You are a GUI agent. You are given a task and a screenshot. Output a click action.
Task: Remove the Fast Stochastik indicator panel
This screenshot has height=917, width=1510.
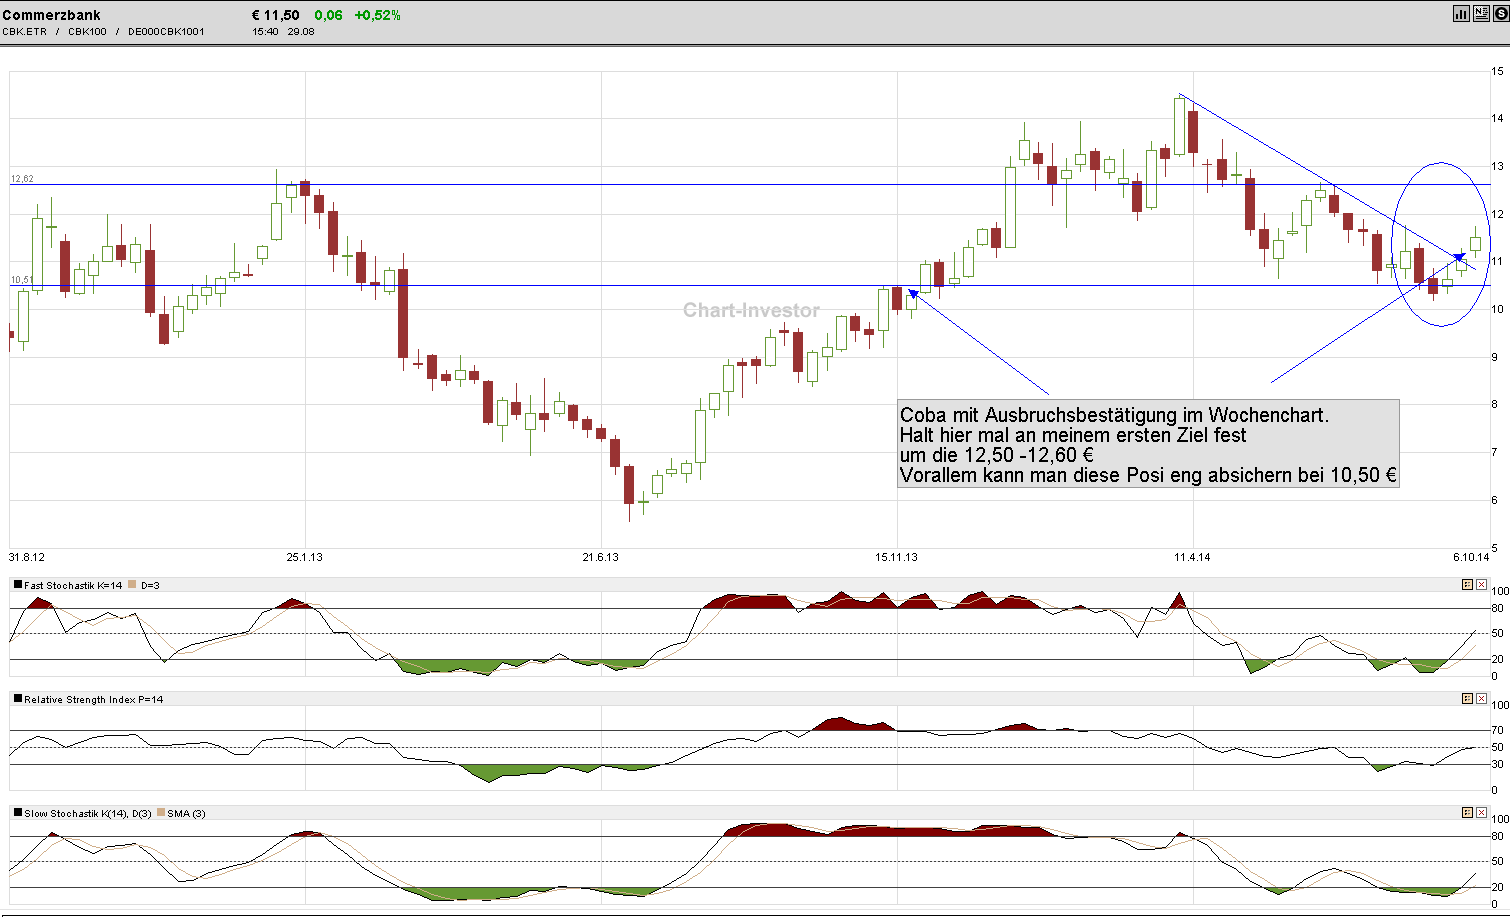(x=1481, y=584)
